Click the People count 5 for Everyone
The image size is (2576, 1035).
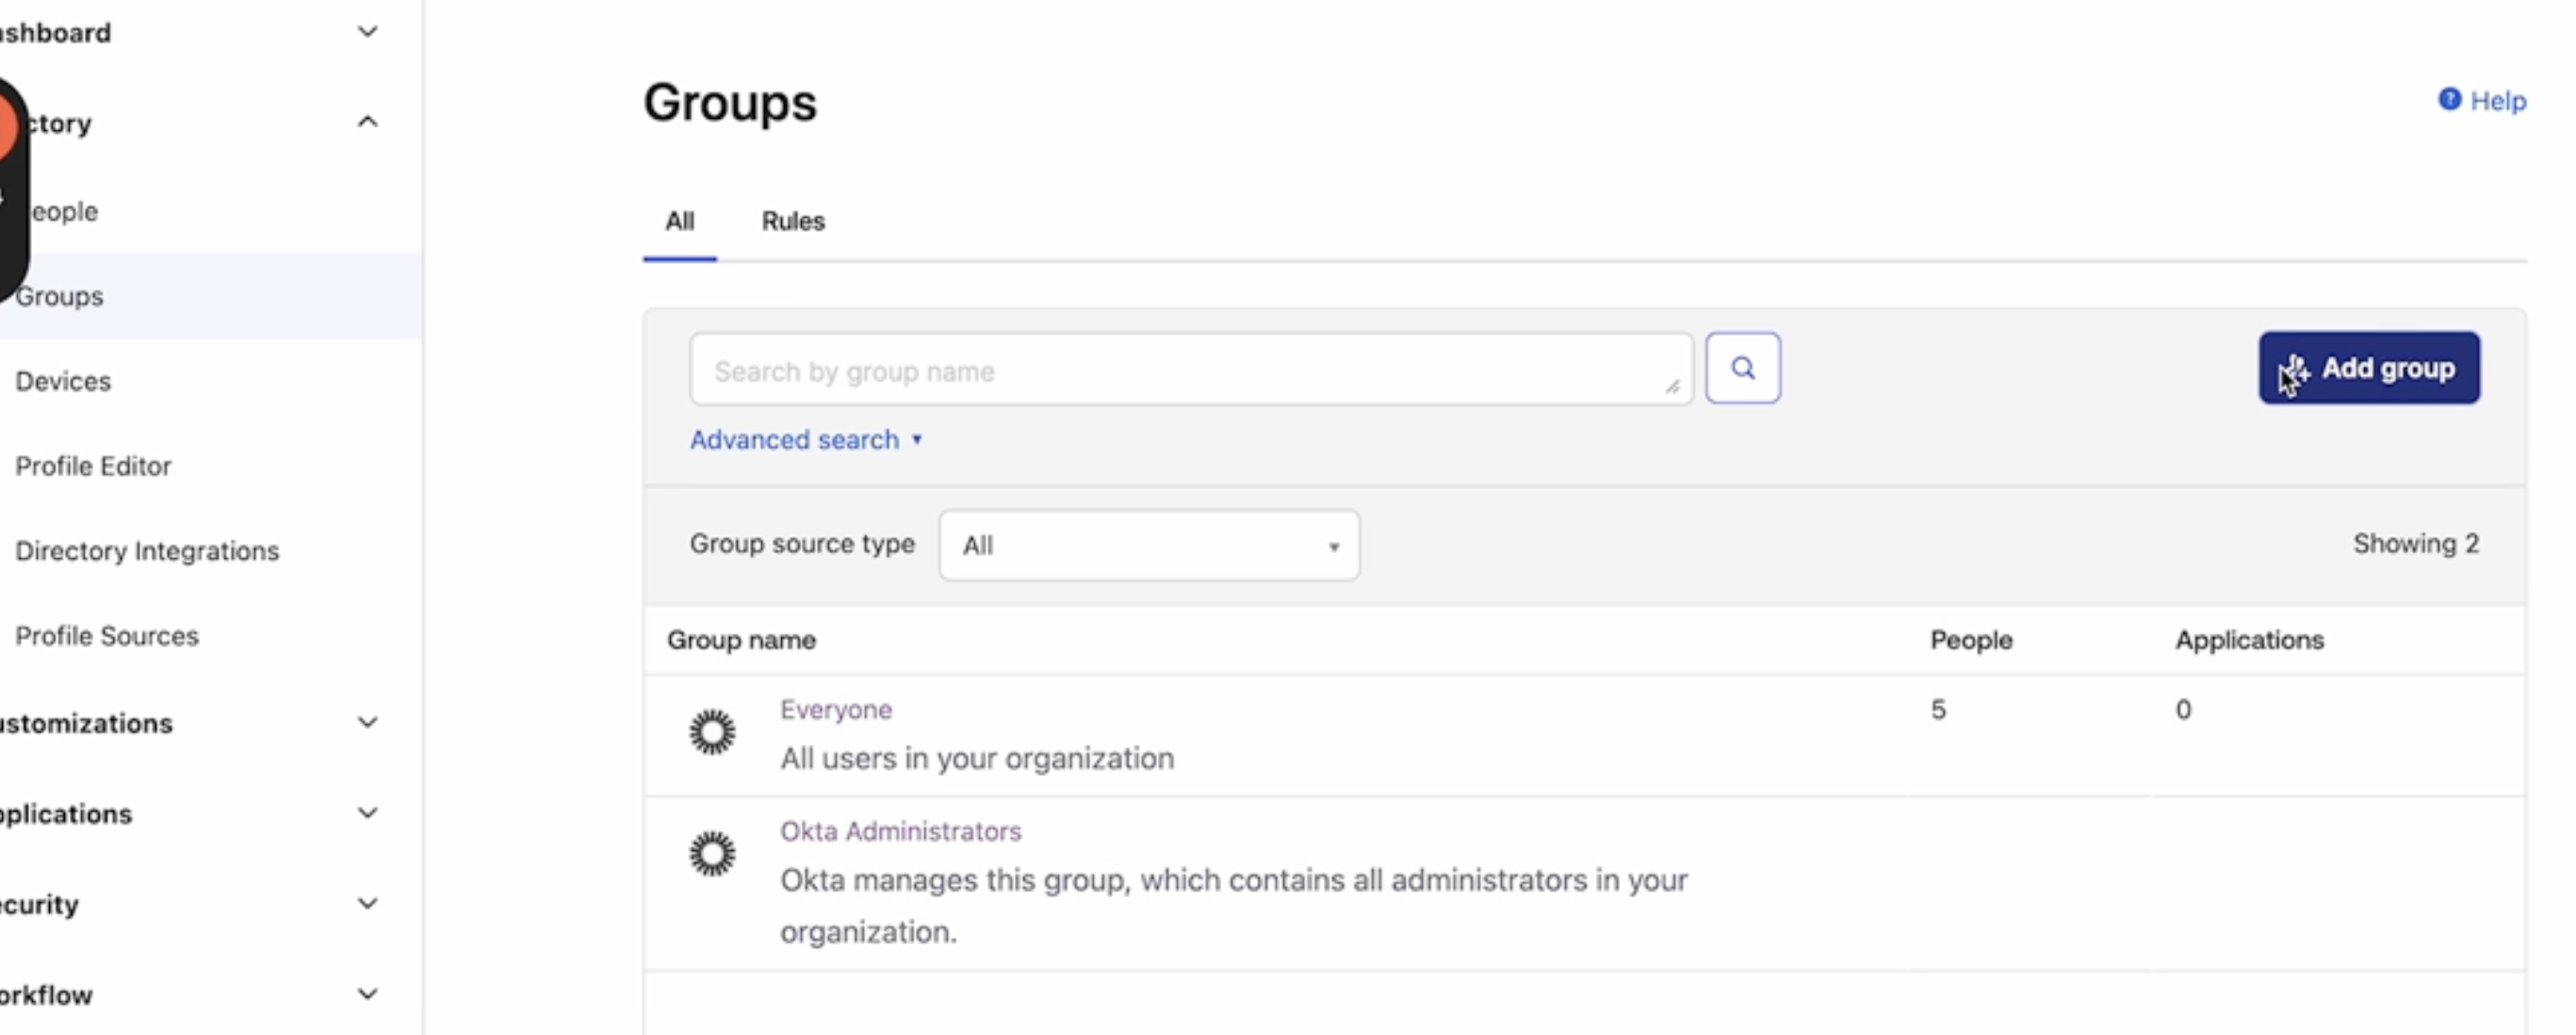[1938, 710]
